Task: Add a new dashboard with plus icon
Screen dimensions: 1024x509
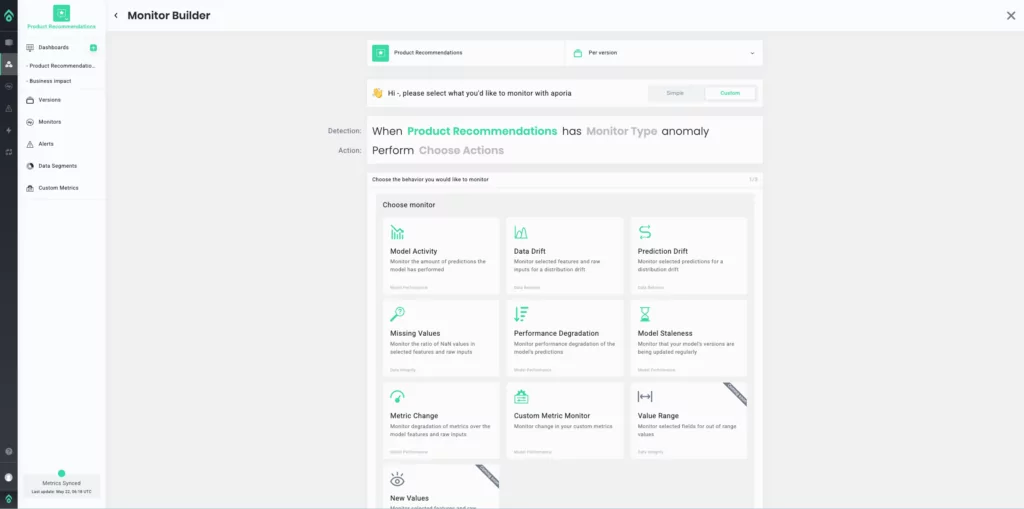Action: (93, 48)
